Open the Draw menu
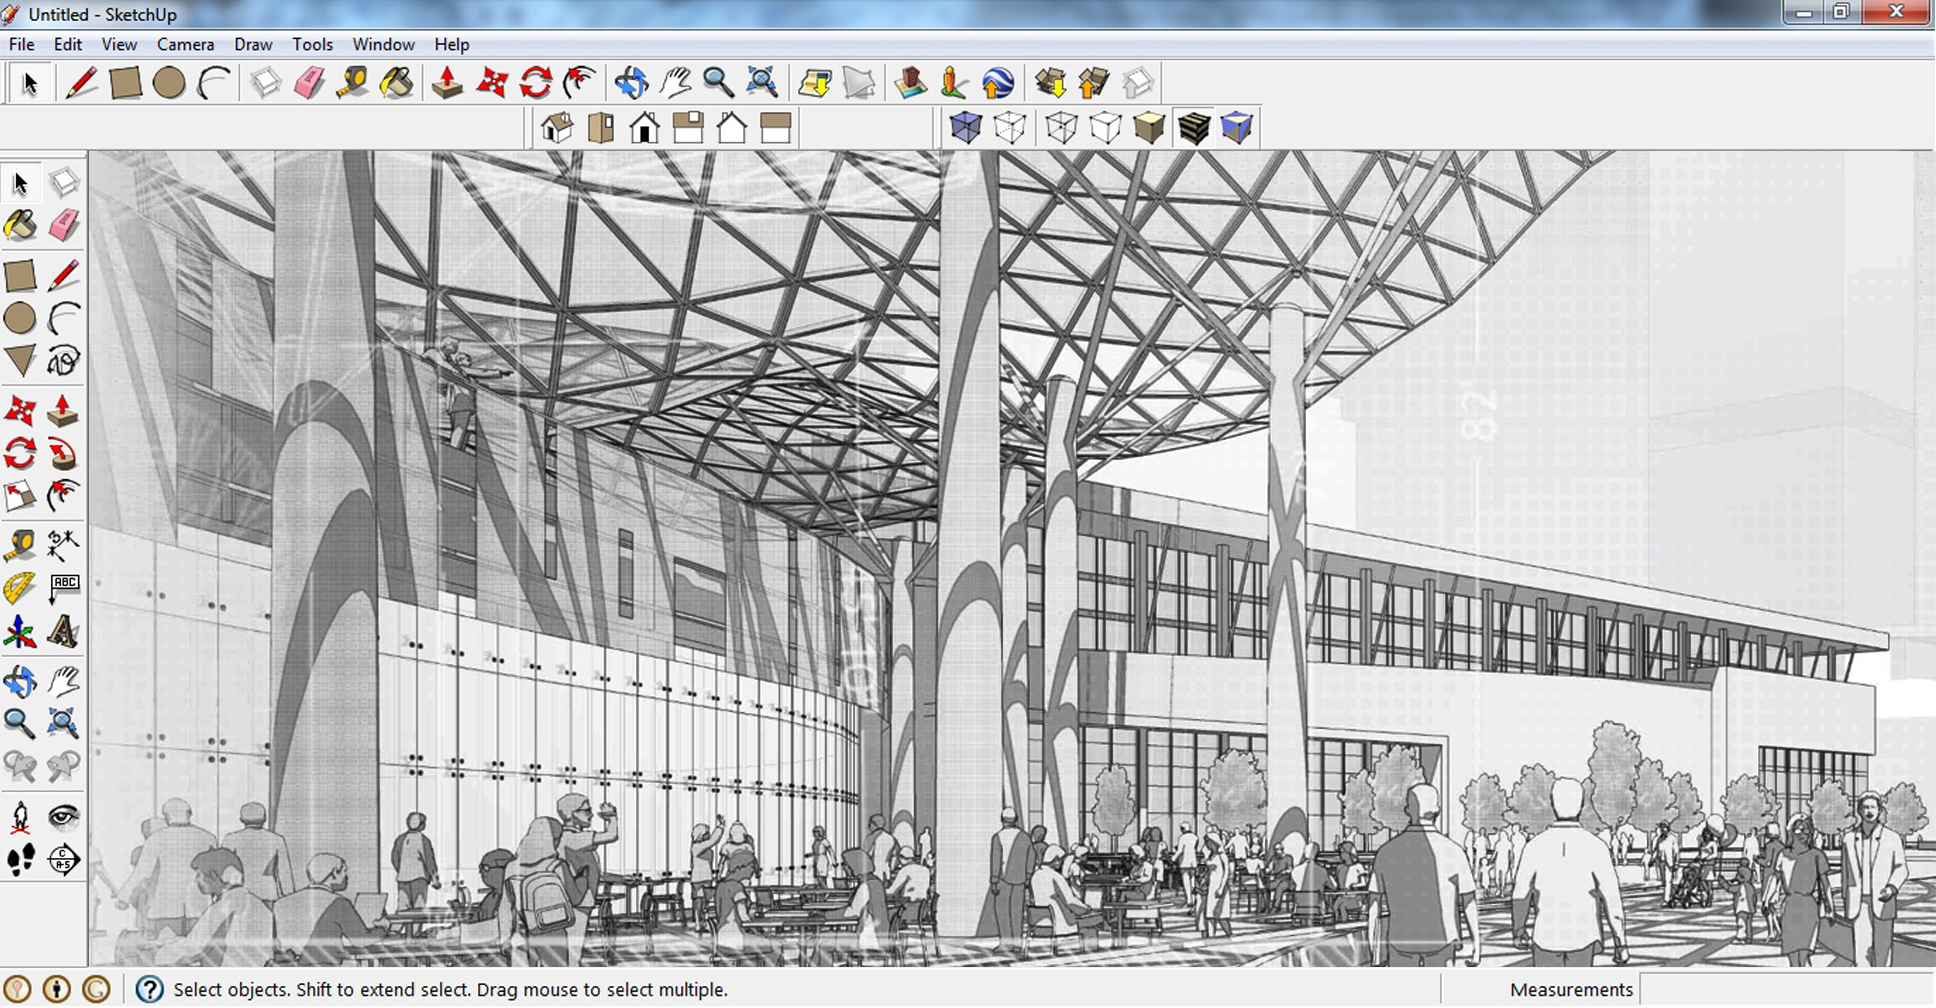The height and width of the screenshot is (1008, 1936). (x=253, y=44)
